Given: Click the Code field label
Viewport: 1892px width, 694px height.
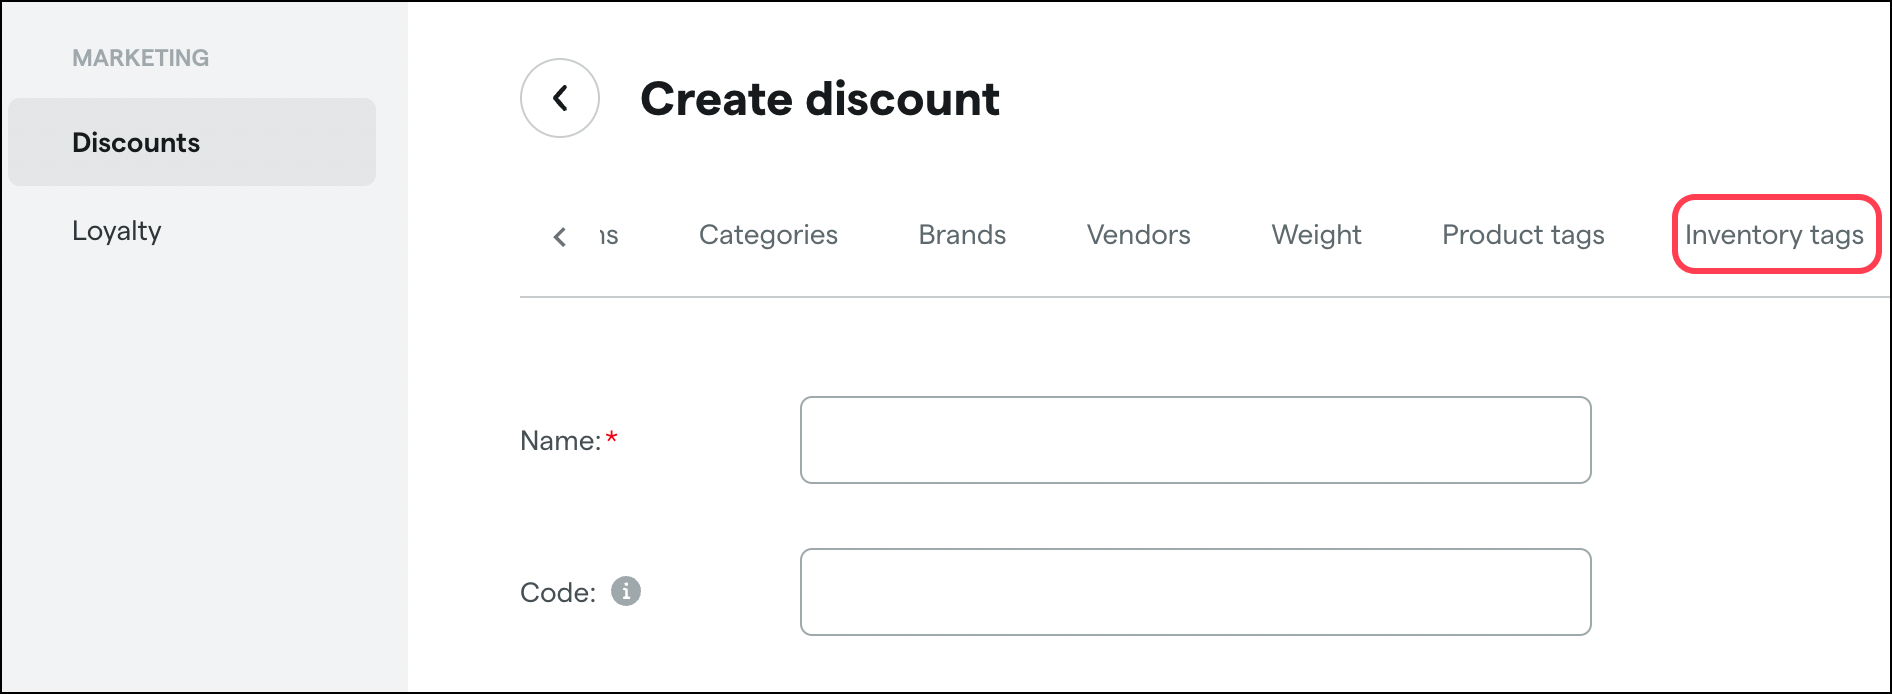Looking at the screenshot, I should 558,593.
